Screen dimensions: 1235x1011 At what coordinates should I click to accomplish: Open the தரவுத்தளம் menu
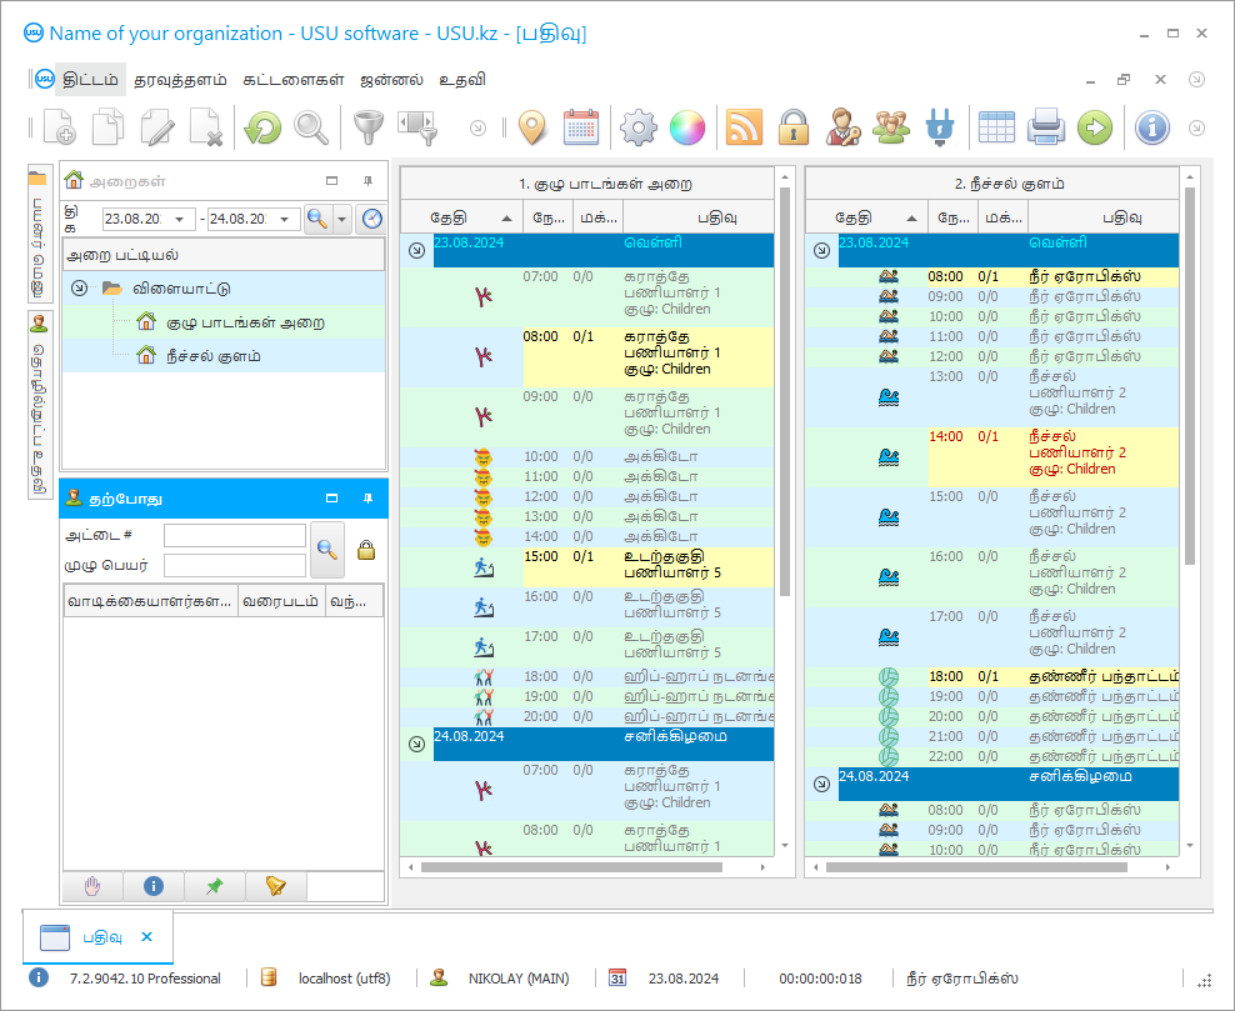point(180,80)
